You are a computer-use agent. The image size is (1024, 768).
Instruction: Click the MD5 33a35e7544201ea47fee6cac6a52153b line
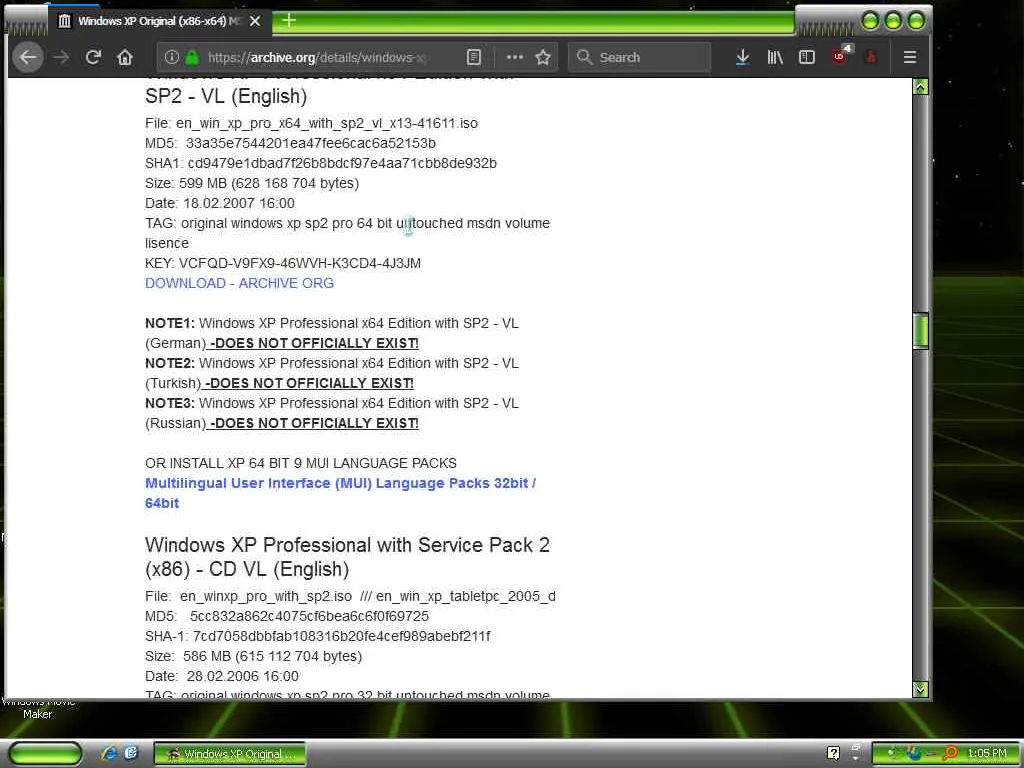point(290,143)
